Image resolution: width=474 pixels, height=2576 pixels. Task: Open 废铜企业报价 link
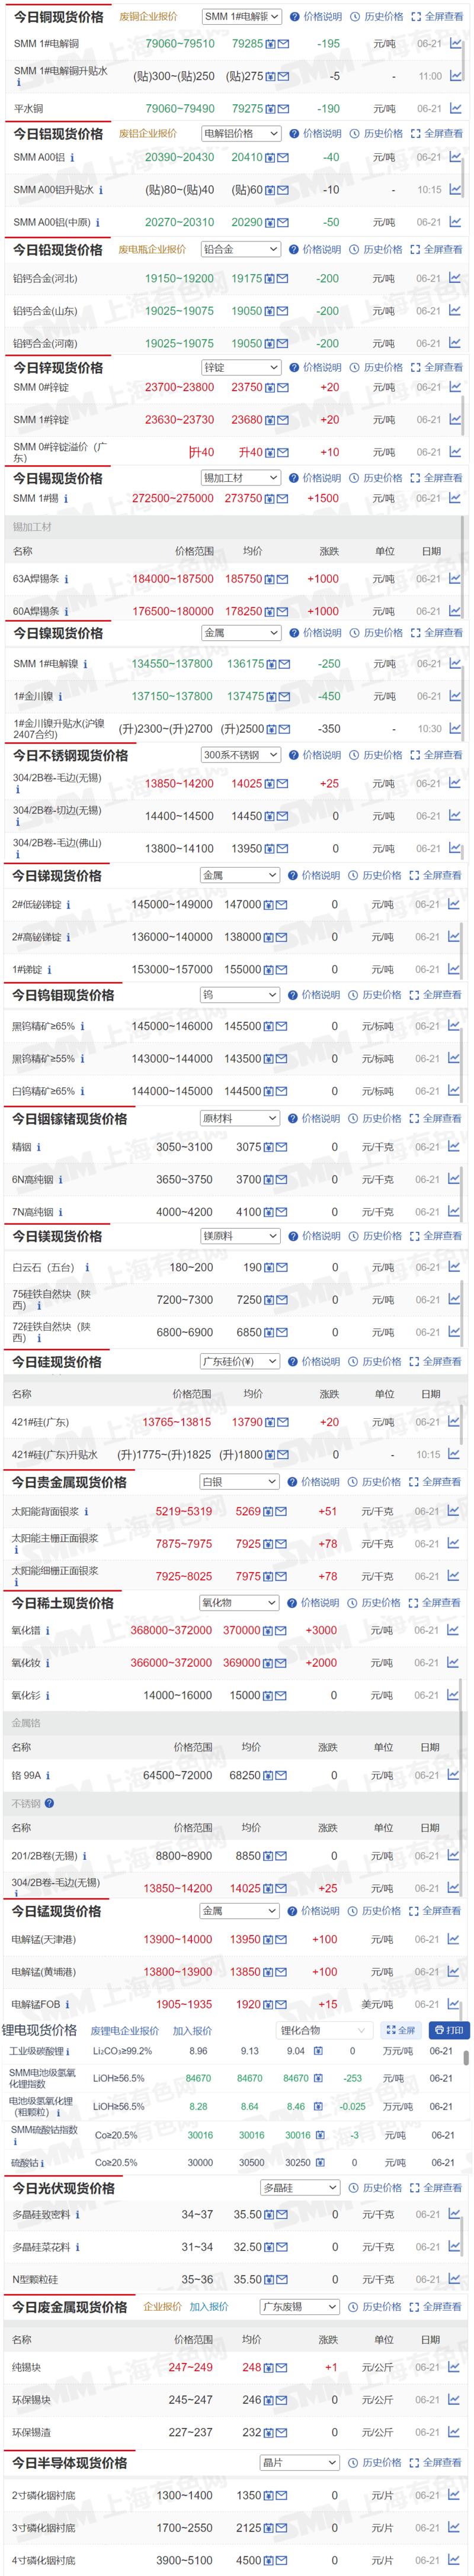click(x=148, y=17)
